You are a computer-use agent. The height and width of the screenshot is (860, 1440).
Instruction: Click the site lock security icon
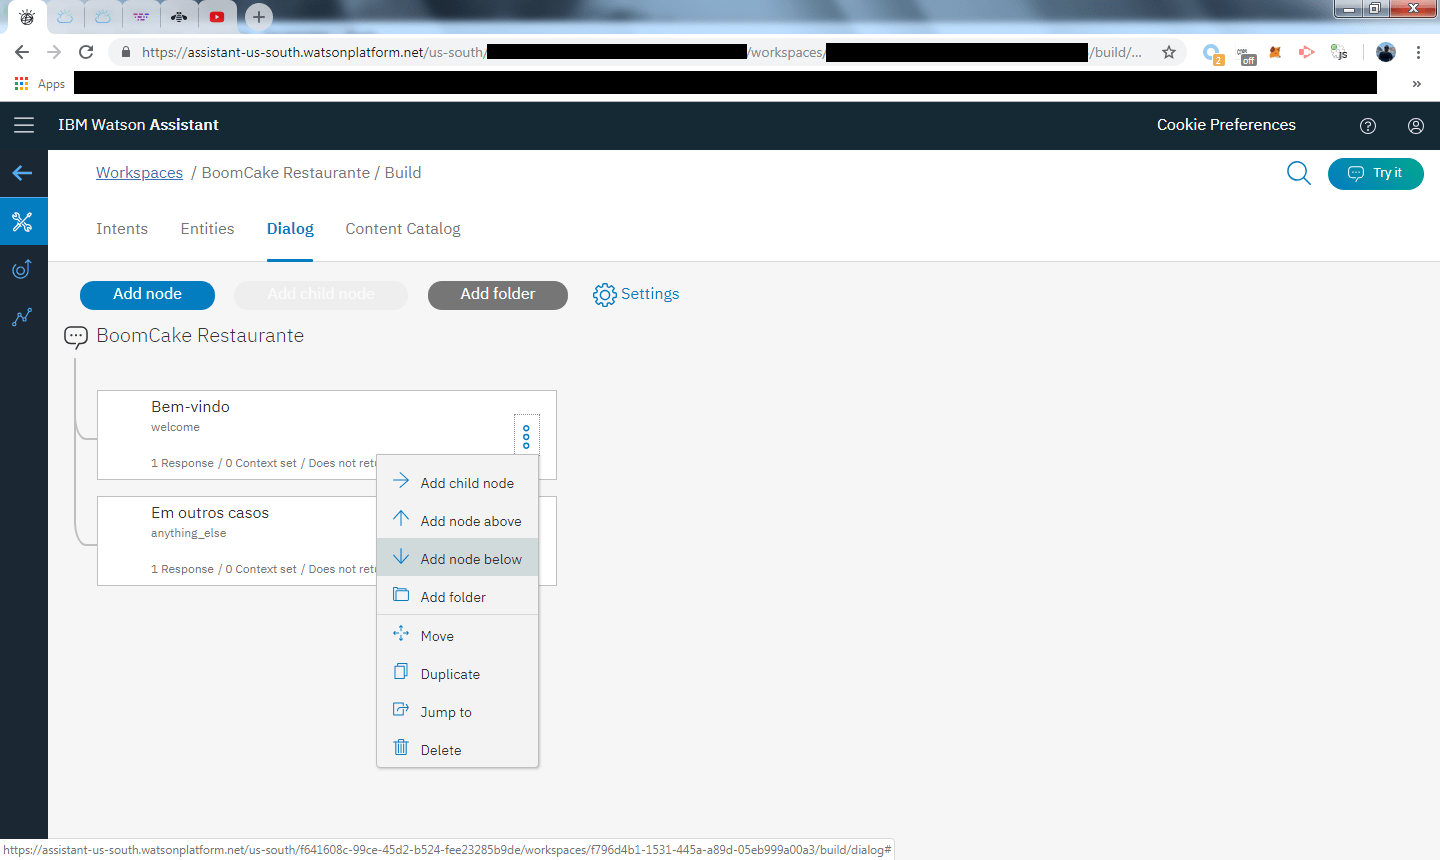point(125,52)
